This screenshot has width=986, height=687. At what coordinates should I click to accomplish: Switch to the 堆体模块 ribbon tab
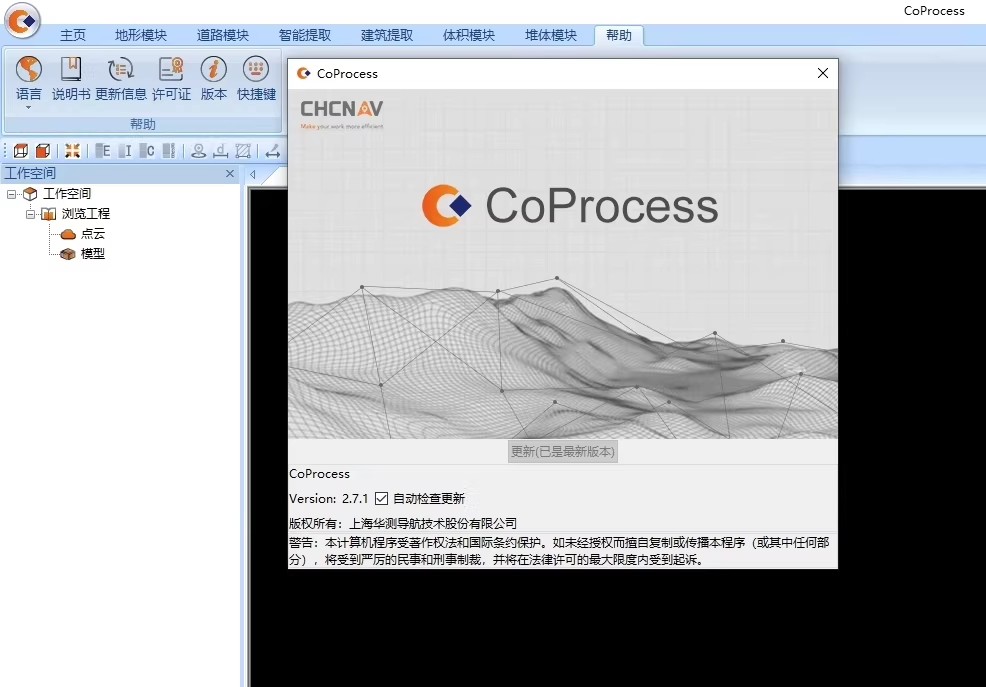(551, 35)
